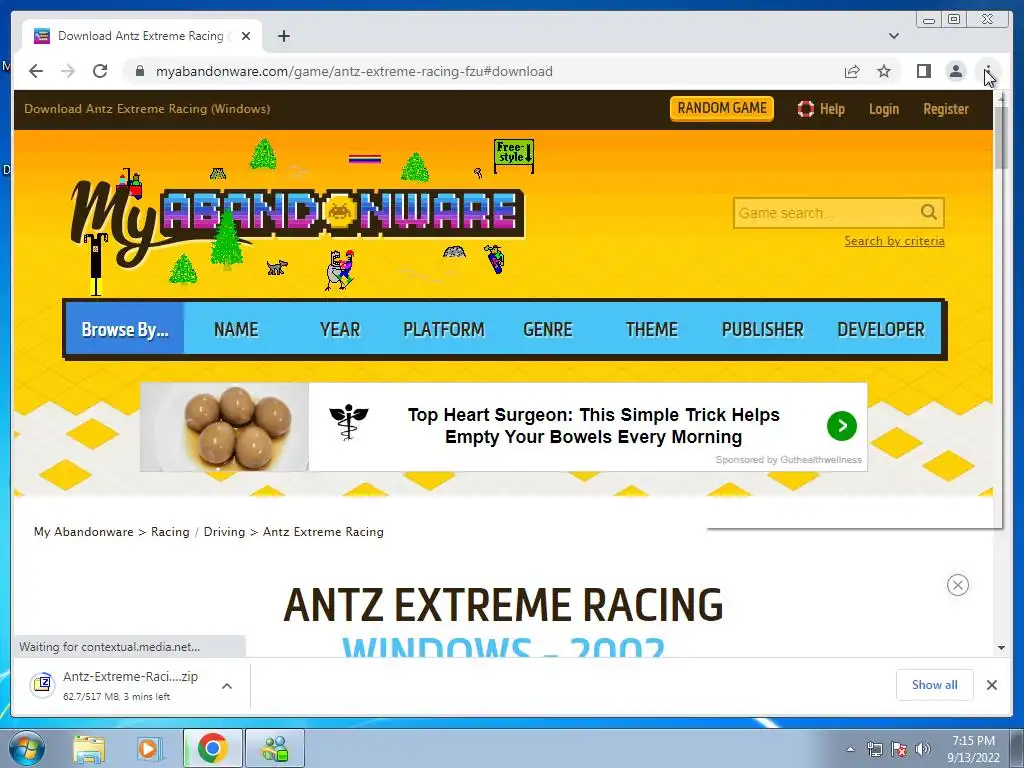
Task: Click the search magnifier icon
Action: [929, 212]
